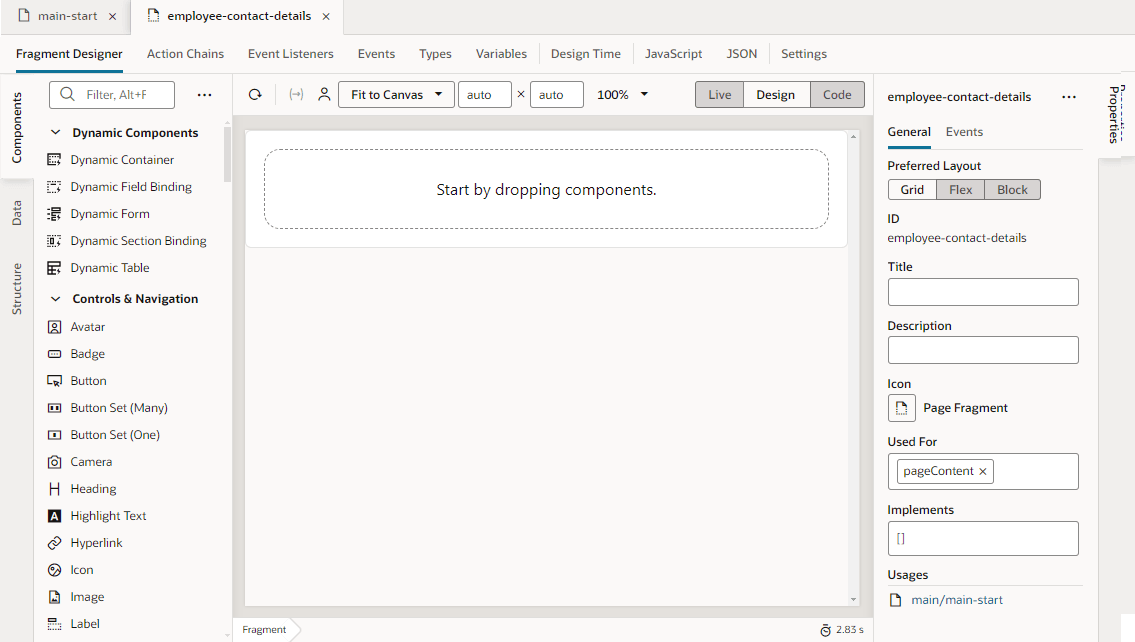The width and height of the screenshot is (1135, 642).
Task: Open the Structure side panel
Action: [x=17, y=289]
